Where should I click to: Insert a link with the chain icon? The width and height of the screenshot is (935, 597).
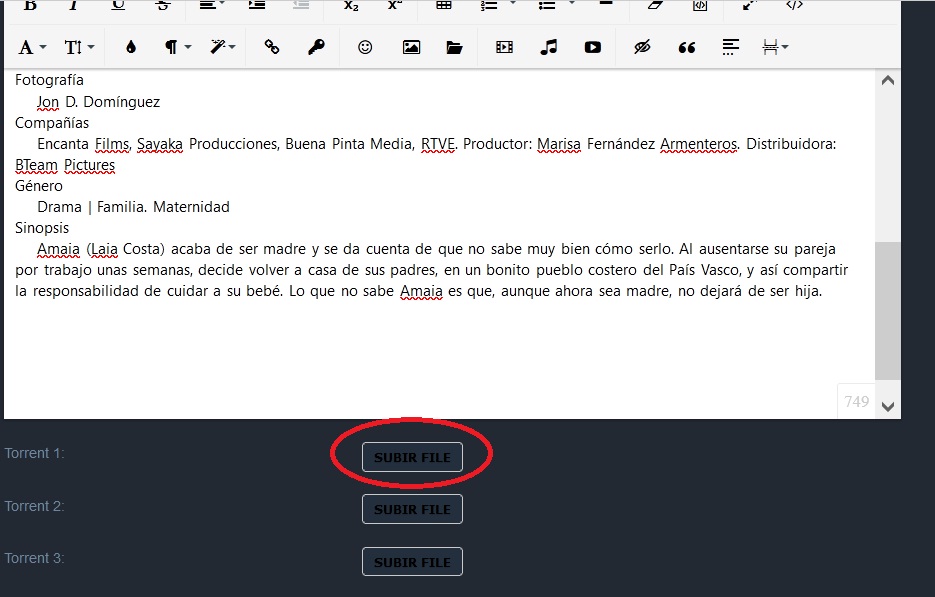pyautogui.click(x=271, y=47)
